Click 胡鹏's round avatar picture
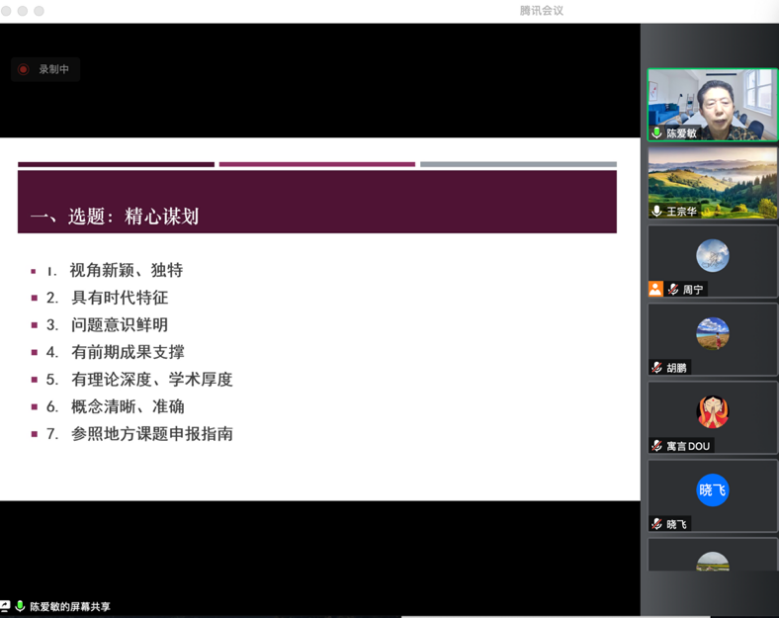Viewport: 779px width, 618px height. point(712,333)
